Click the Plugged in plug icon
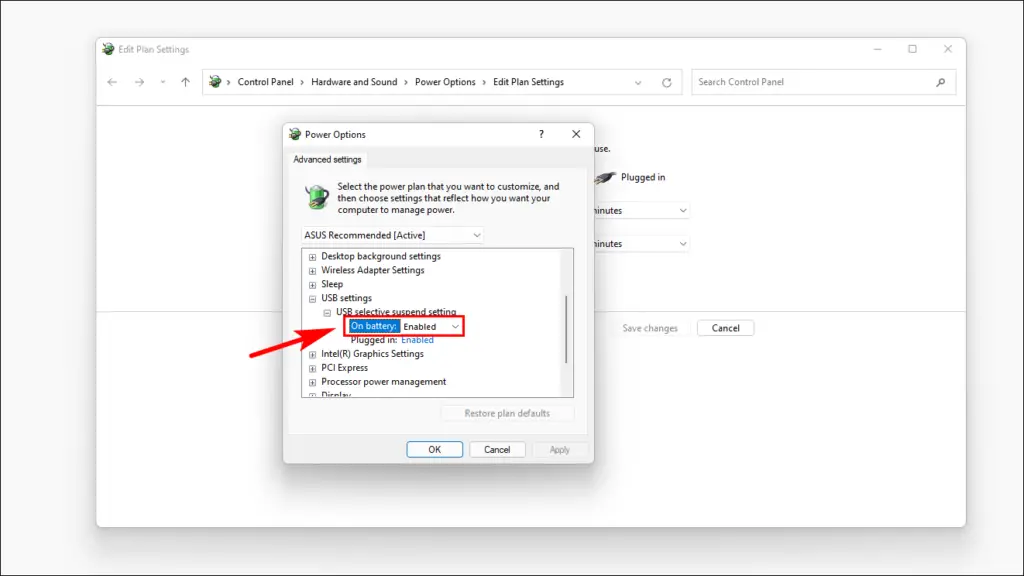 point(605,177)
